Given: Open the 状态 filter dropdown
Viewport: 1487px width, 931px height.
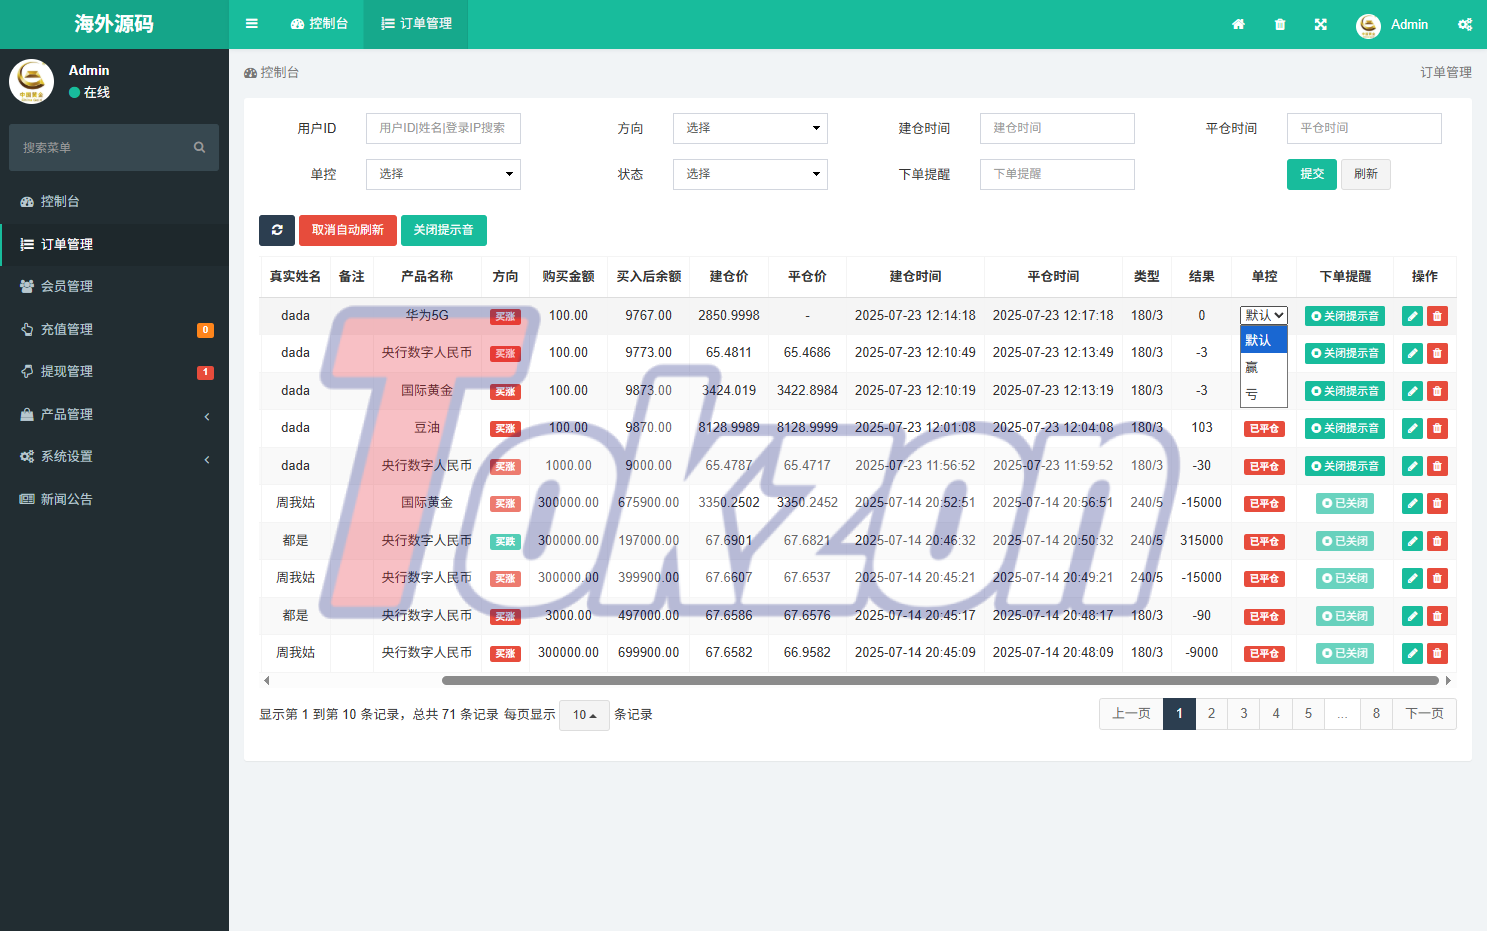Looking at the screenshot, I should click(x=750, y=174).
